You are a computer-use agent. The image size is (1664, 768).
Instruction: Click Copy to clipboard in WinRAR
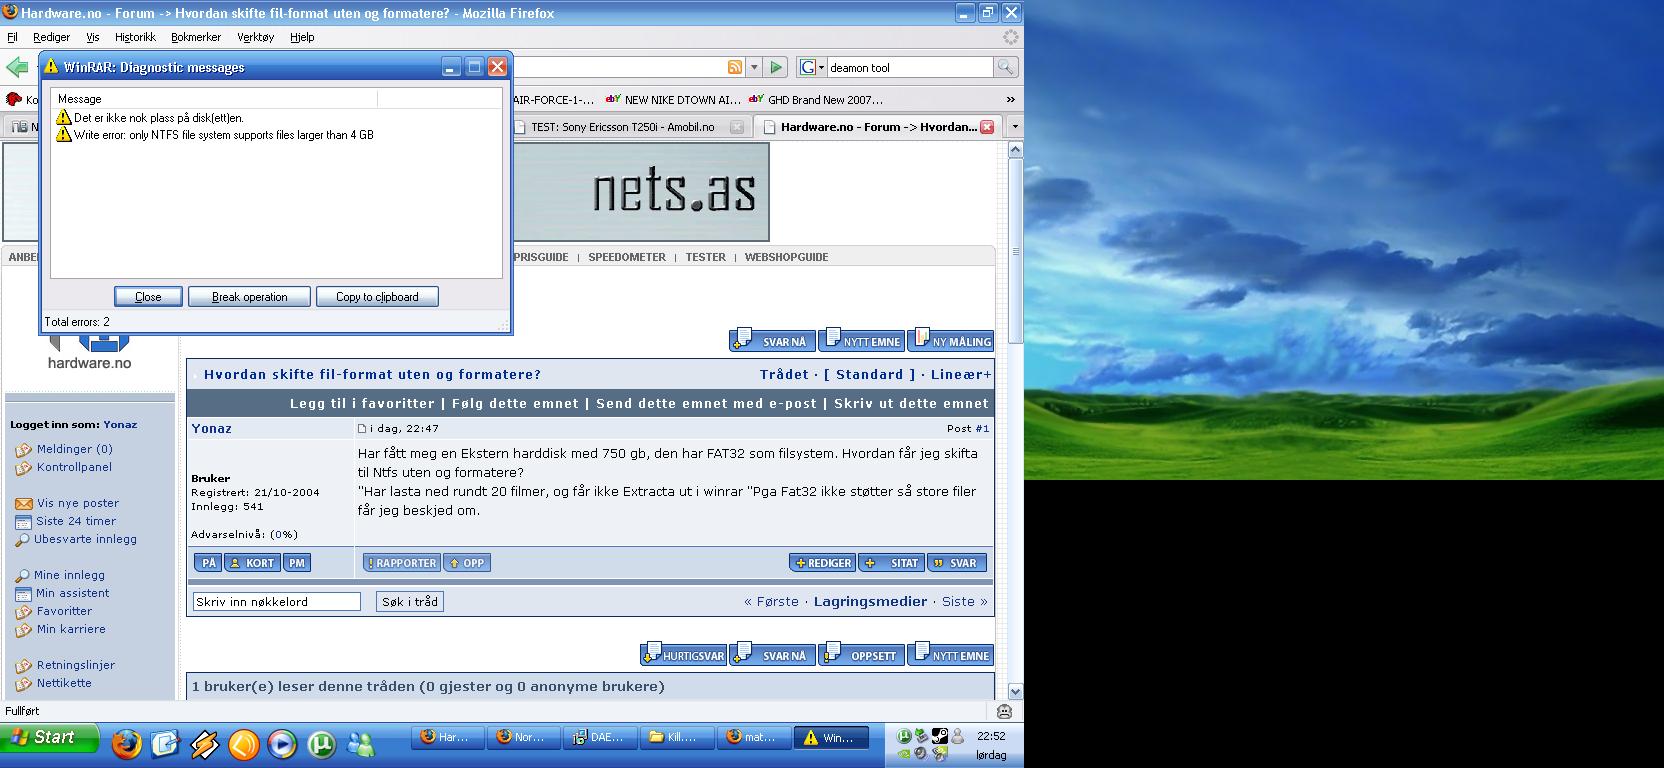click(x=377, y=297)
